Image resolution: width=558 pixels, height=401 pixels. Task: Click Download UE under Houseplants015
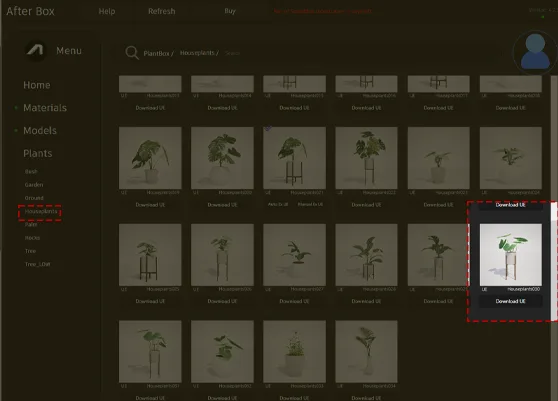[294, 108]
